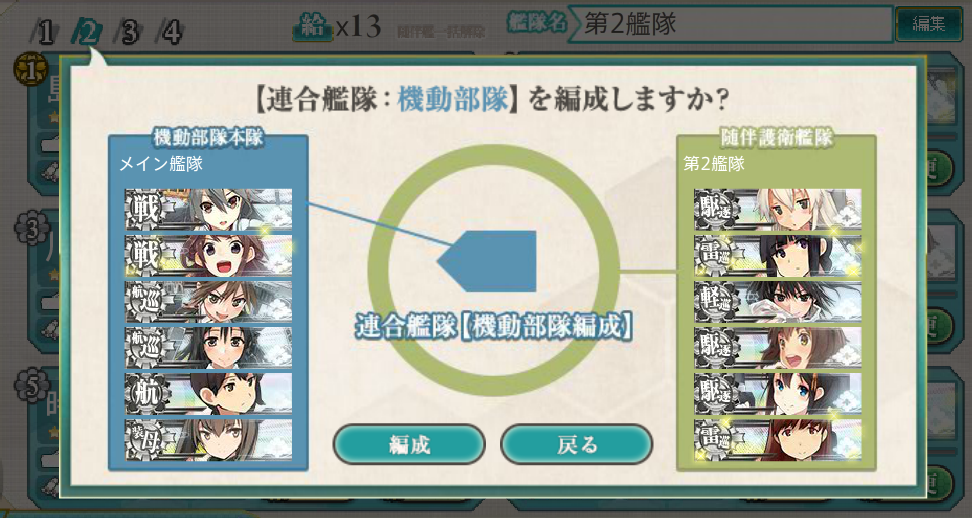The width and height of the screenshot is (972, 518).
Task: Select first 戦 battleship in main fleet
Action: [208, 209]
